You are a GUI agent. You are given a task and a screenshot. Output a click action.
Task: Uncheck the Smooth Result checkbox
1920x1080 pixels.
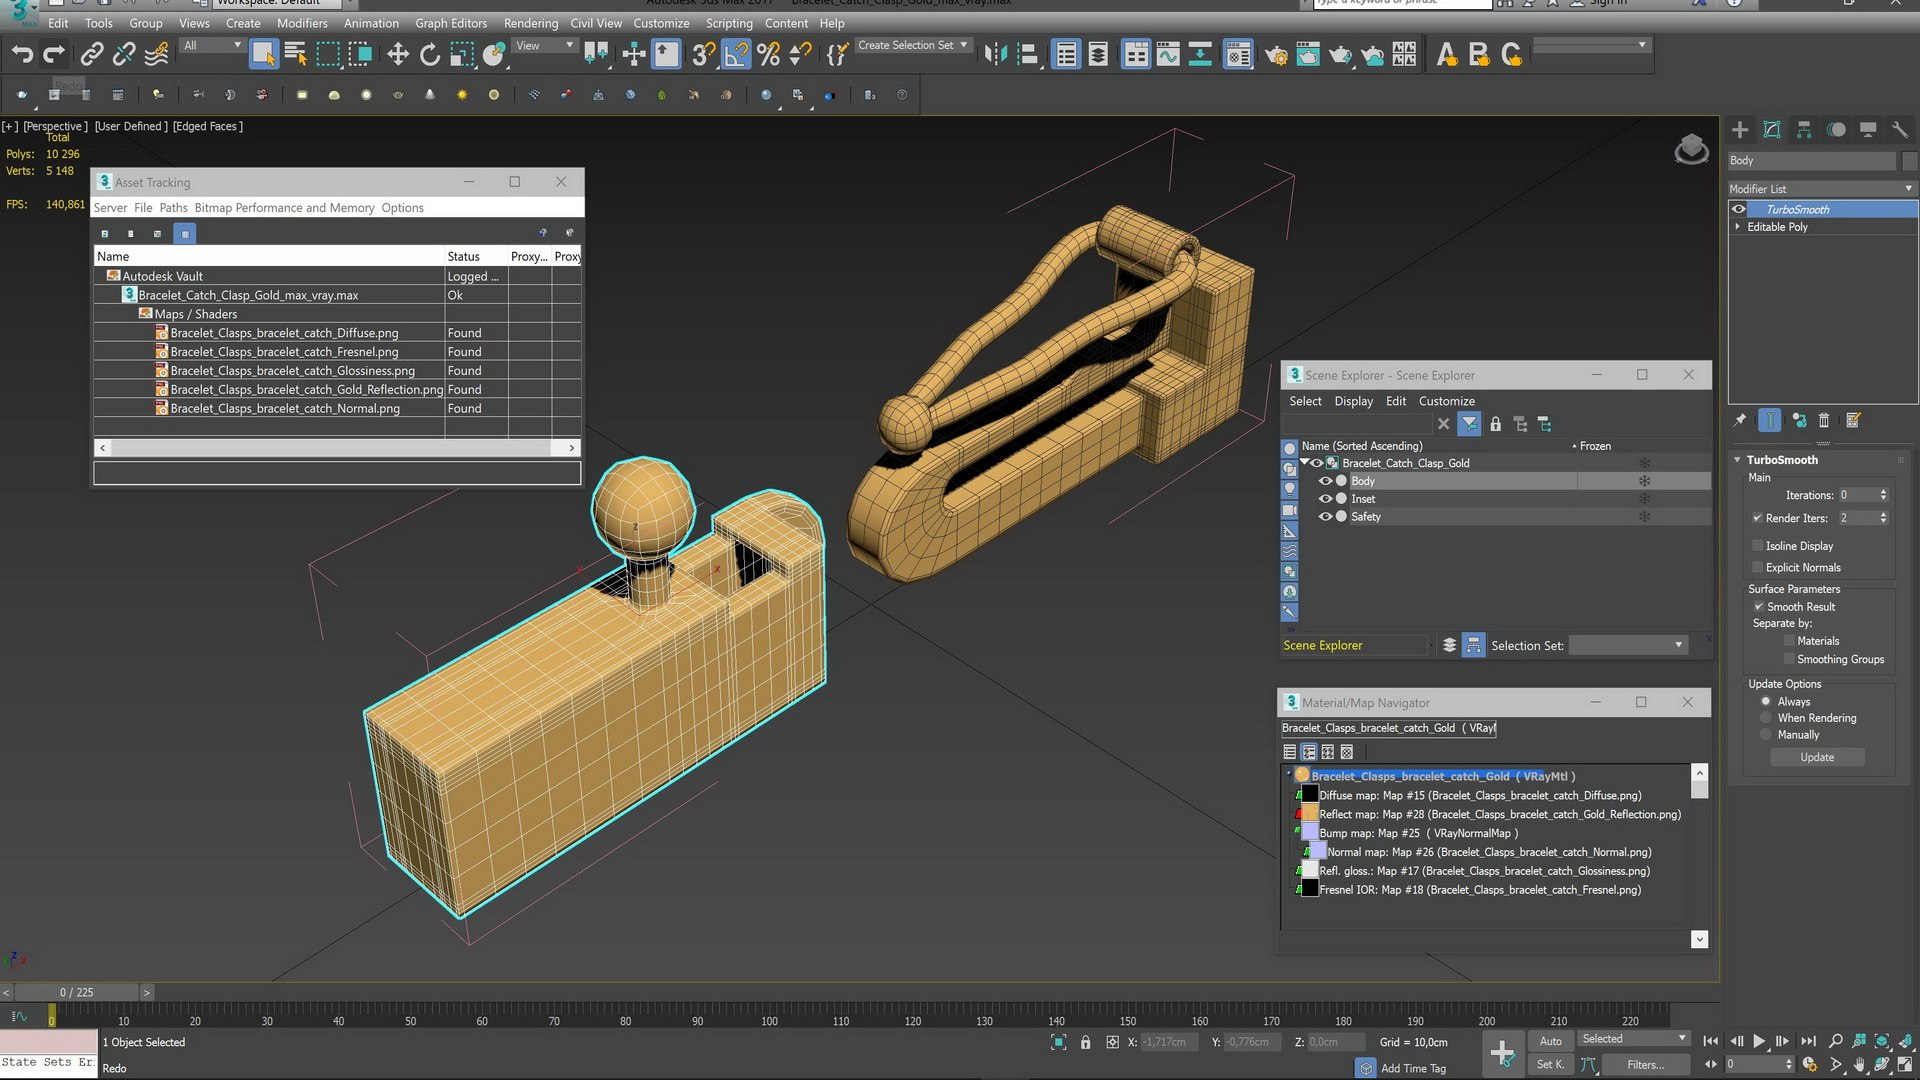pos(1758,607)
